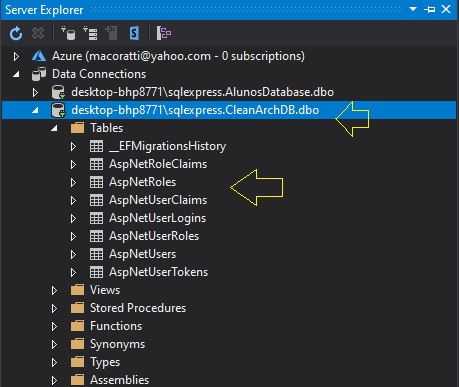The image size is (459, 387).
Task: Collapse the Tables folder
Action: click(54, 128)
